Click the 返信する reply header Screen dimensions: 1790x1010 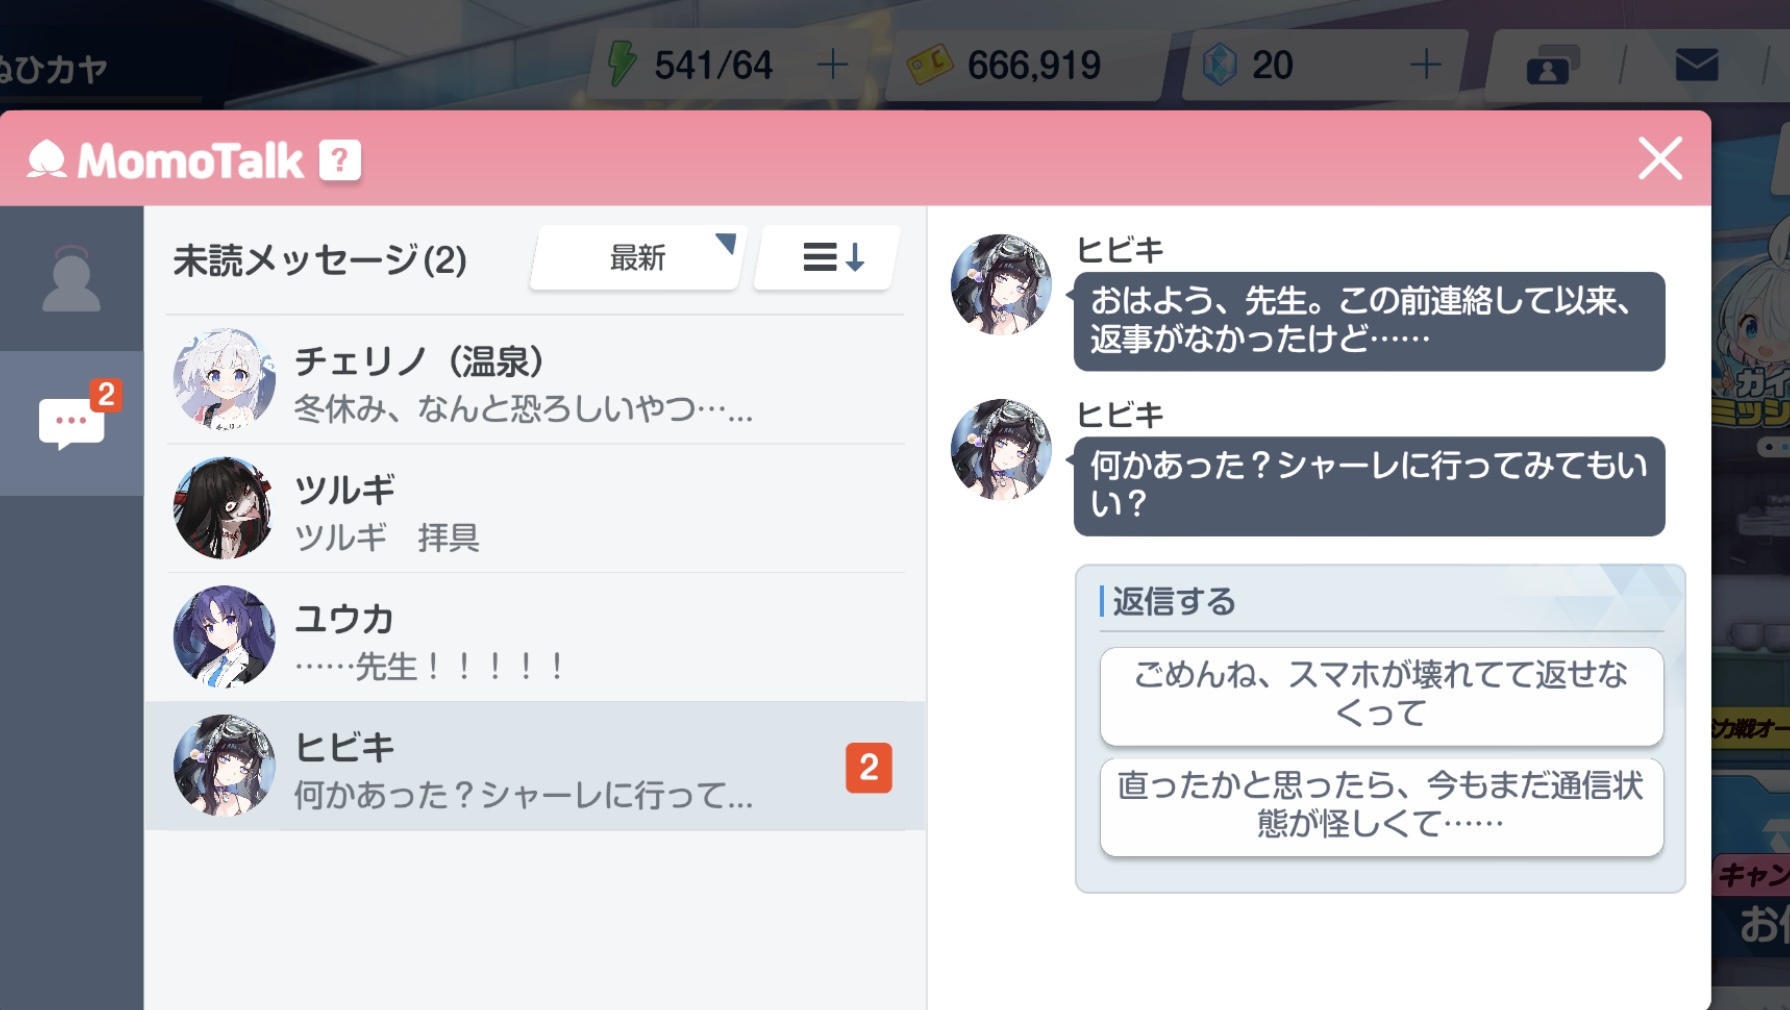click(x=1174, y=602)
